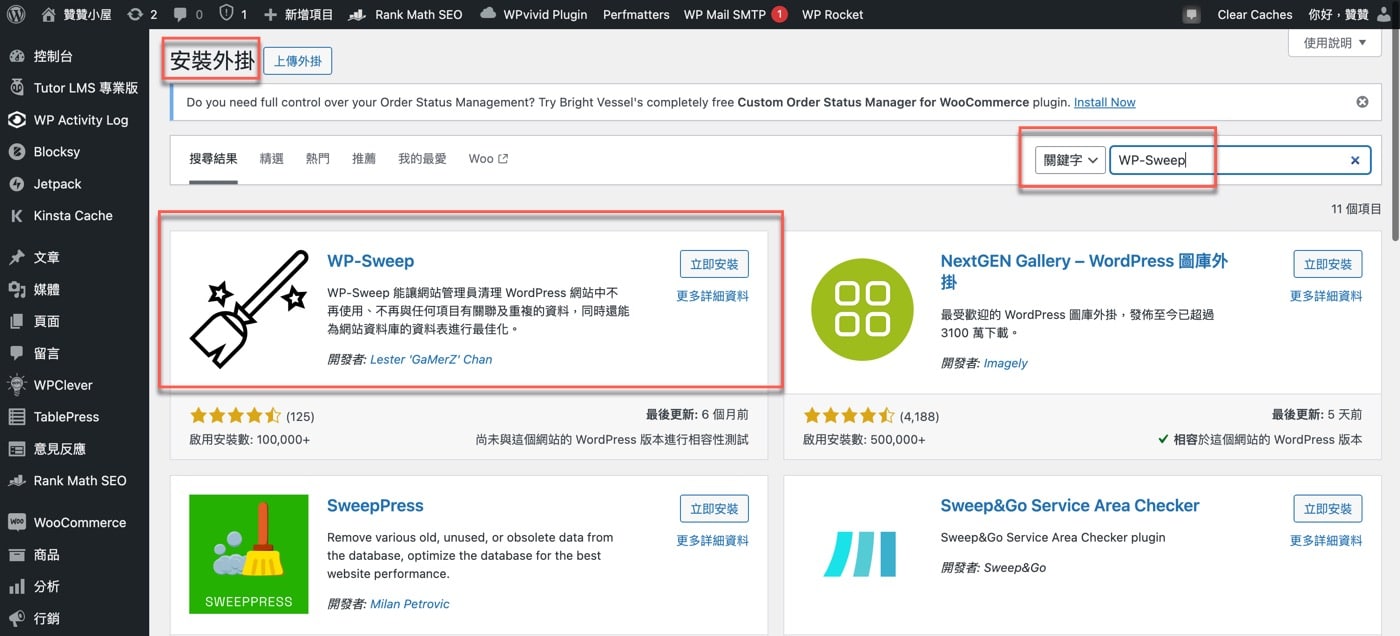Open the 關鍵字 search type dropdown
Viewport: 1400px width, 636px height.
coord(1070,160)
